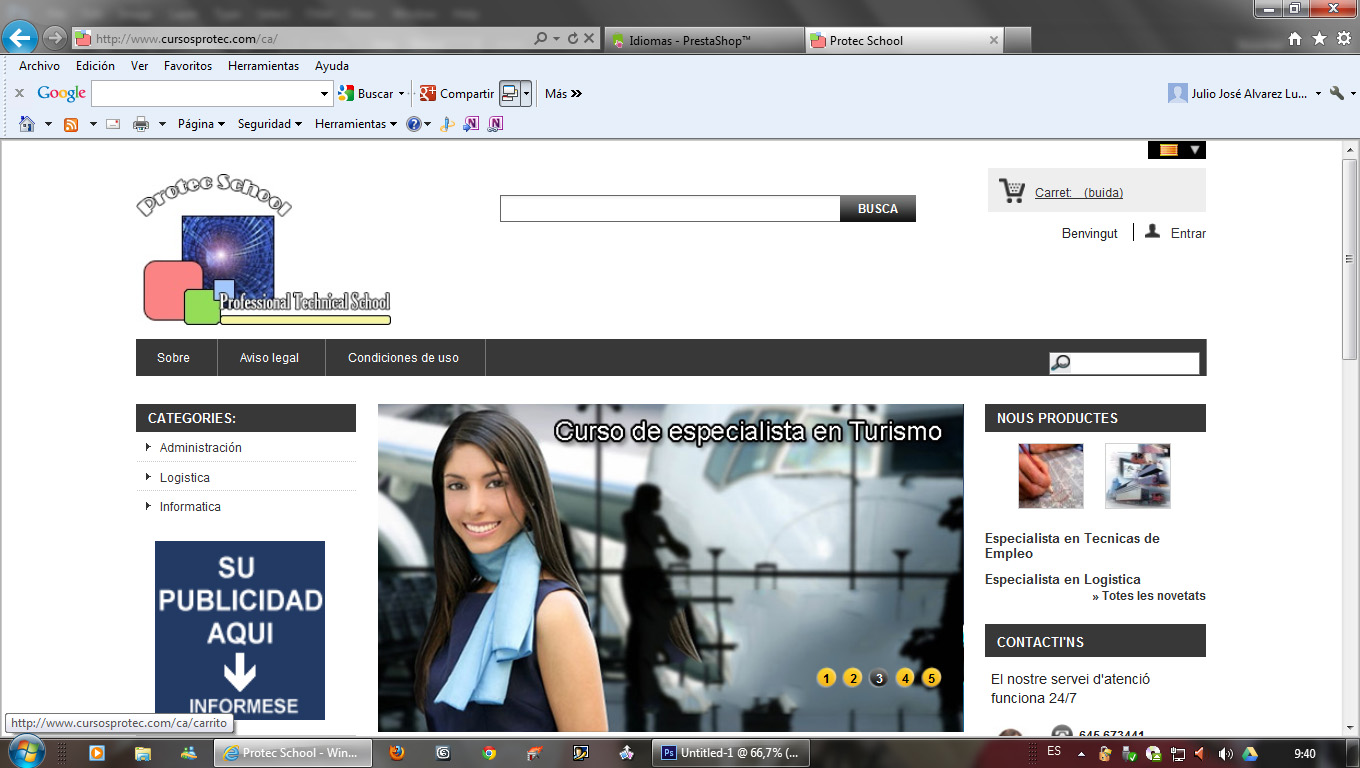Open the Favoritos menu
Image resolution: width=1360 pixels, height=768 pixels.
(188, 66)
